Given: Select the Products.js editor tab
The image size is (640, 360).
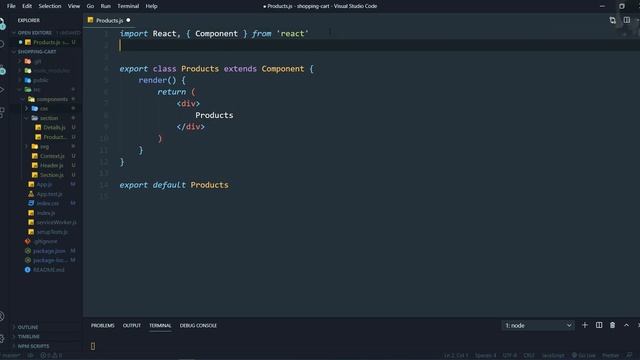Looking at the screenshot, I should click(109, 20).
